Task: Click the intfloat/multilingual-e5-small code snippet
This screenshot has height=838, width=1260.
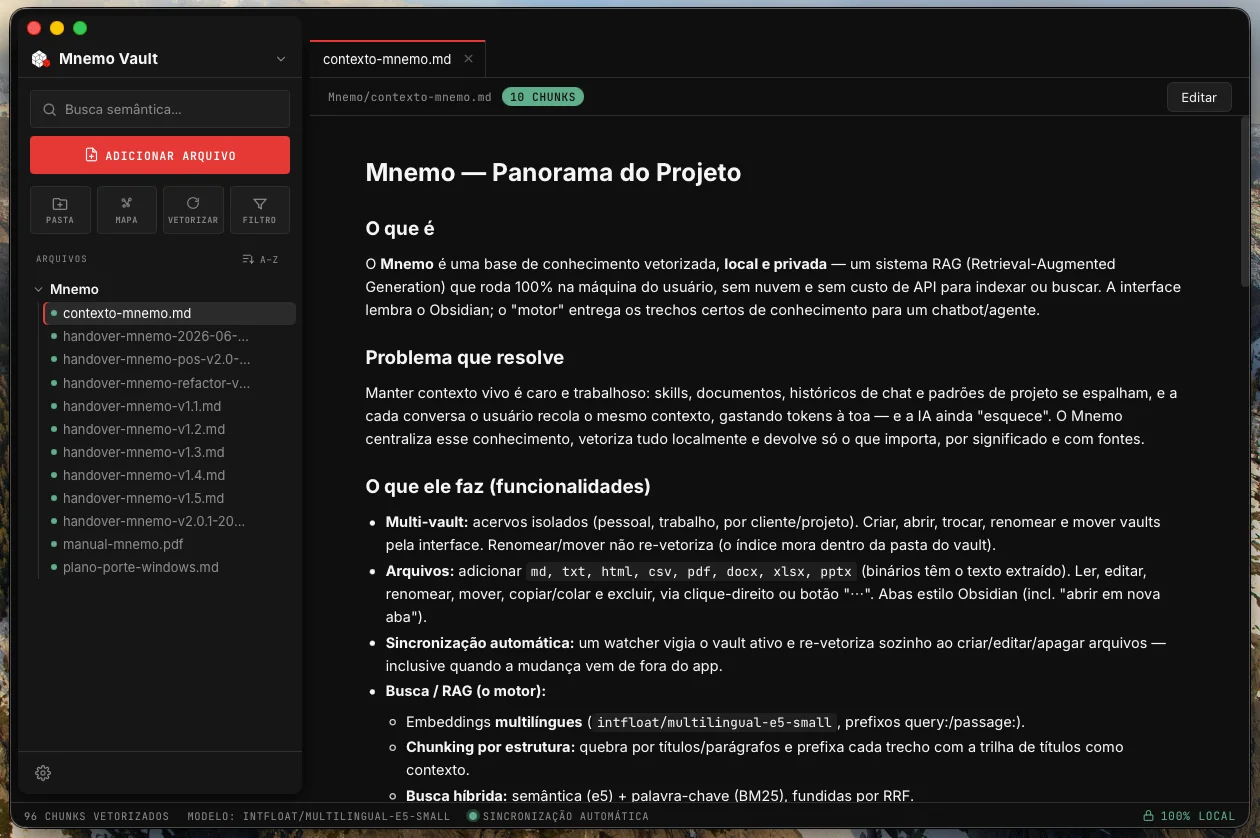Action: pyautogui.click(x=714, y=722)
